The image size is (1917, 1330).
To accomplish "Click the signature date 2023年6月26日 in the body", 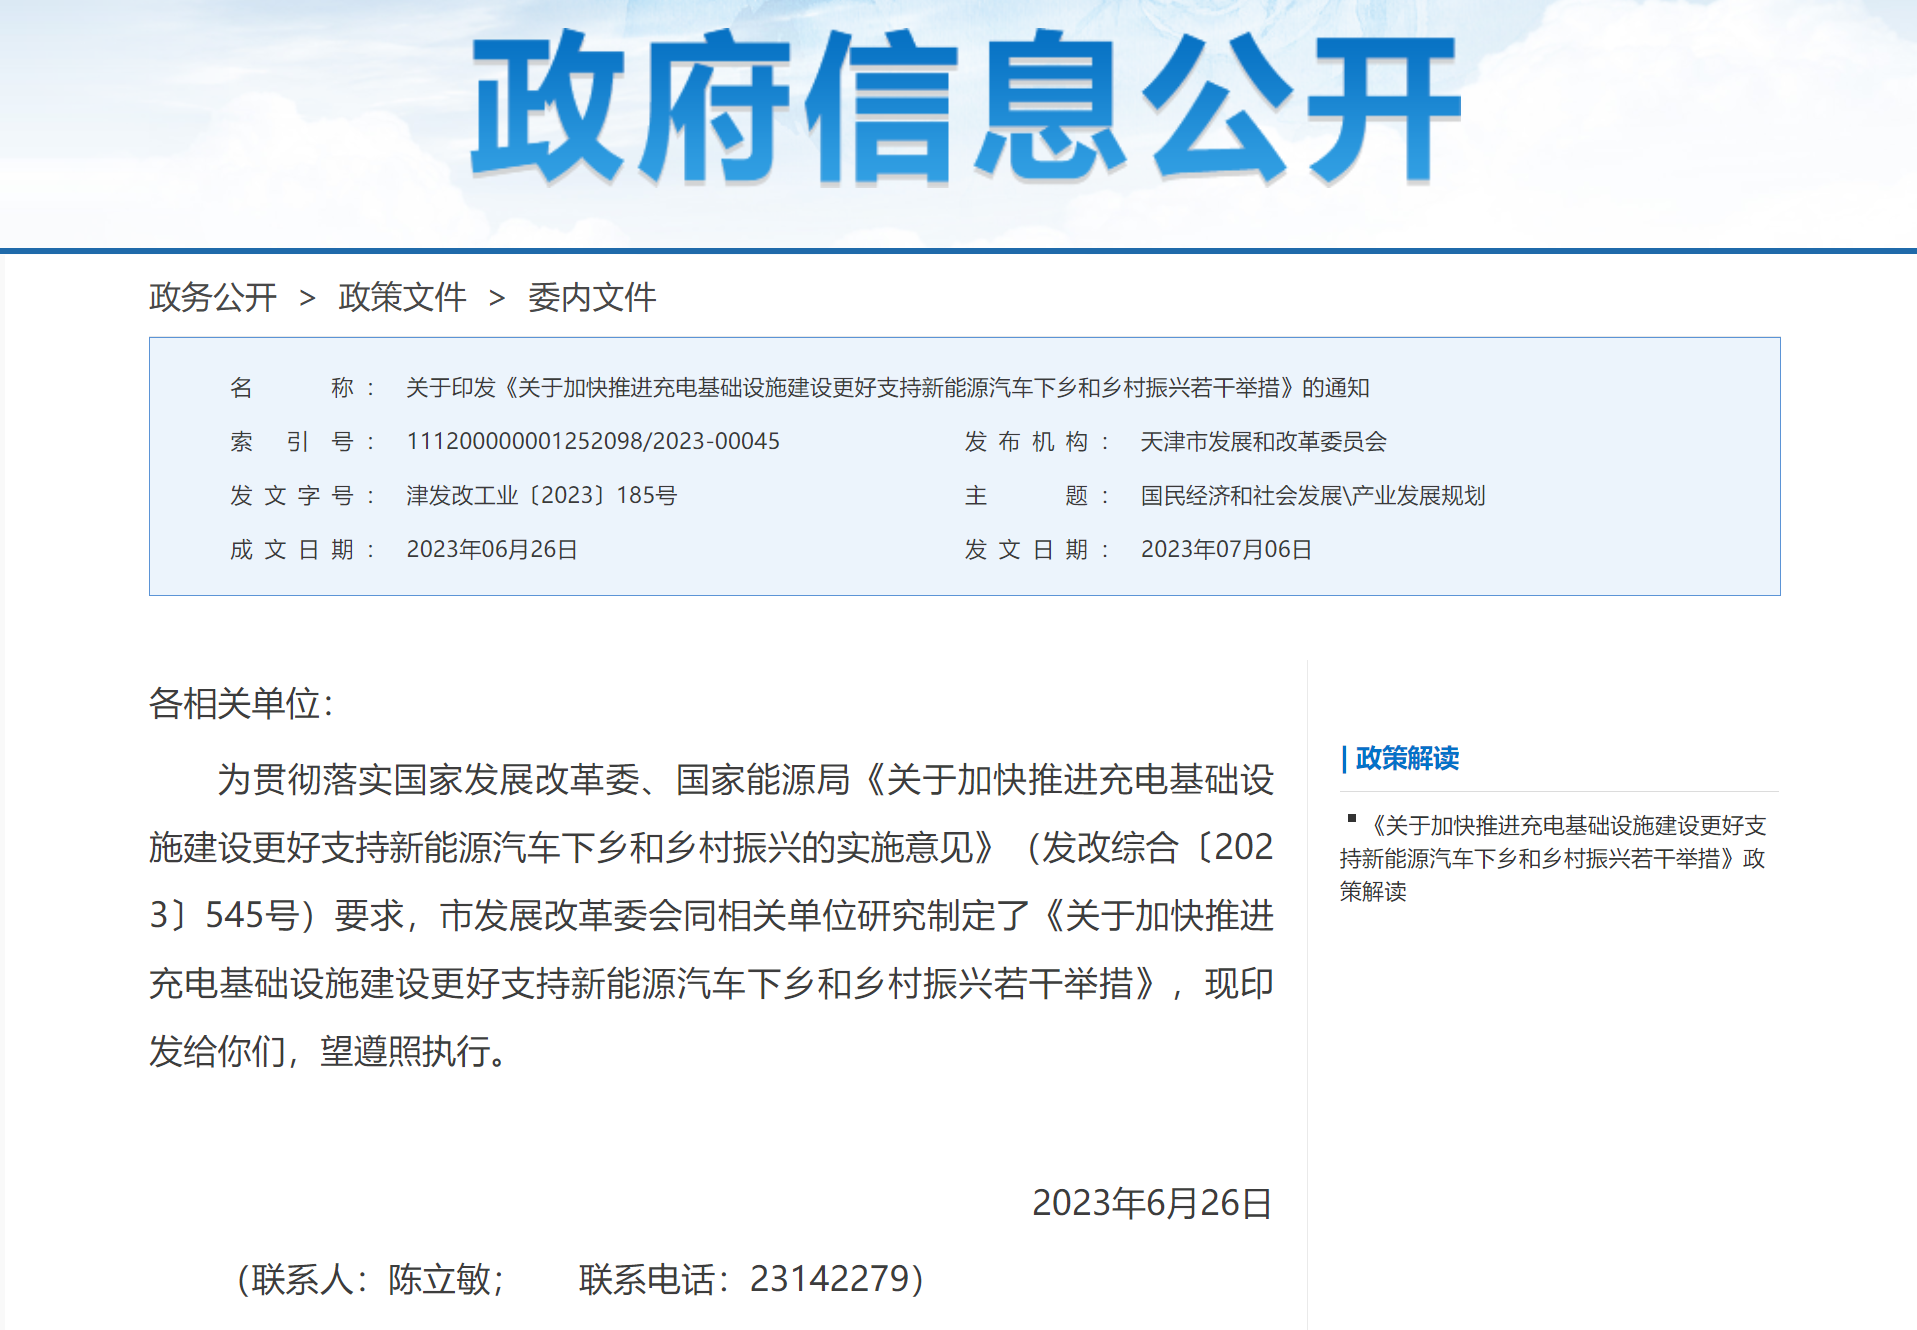I will (x=1151, y=1203).
